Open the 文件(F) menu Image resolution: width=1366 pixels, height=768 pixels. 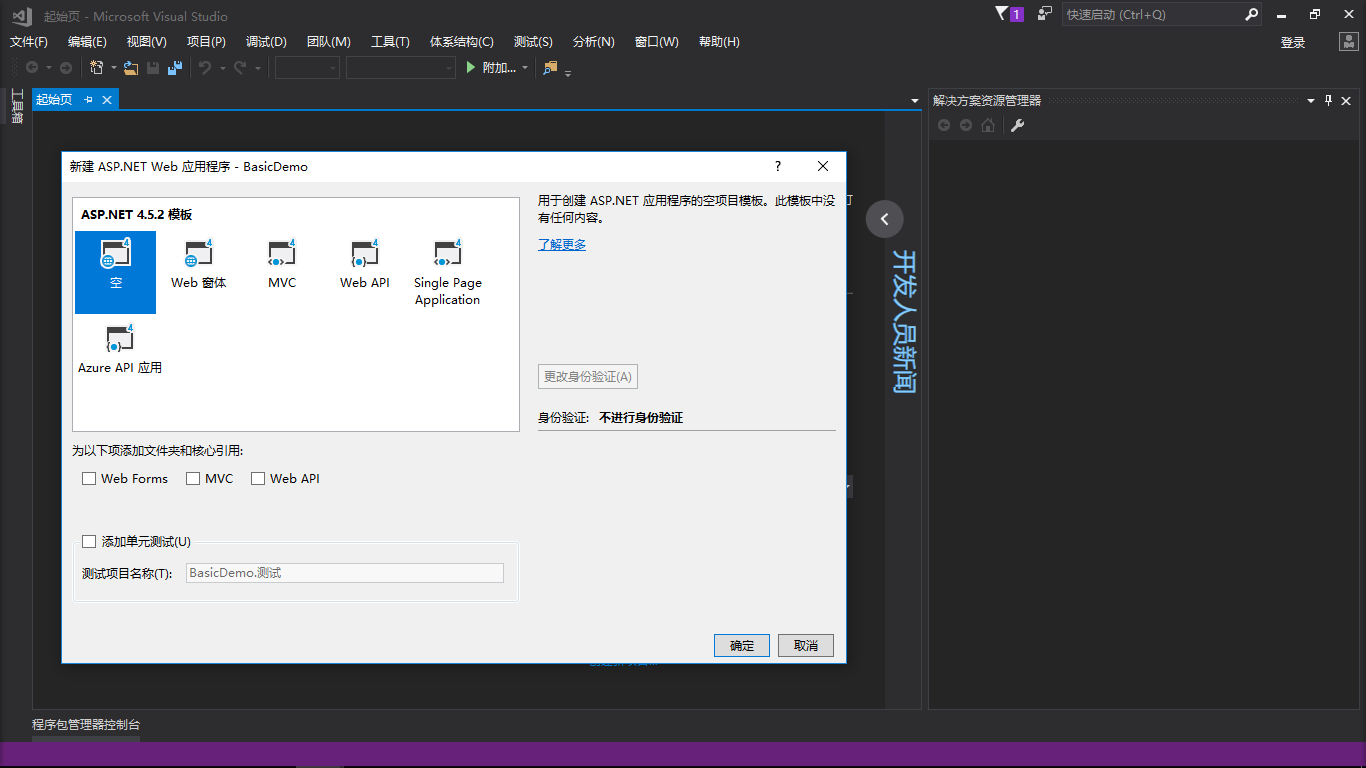coord(29,42)
